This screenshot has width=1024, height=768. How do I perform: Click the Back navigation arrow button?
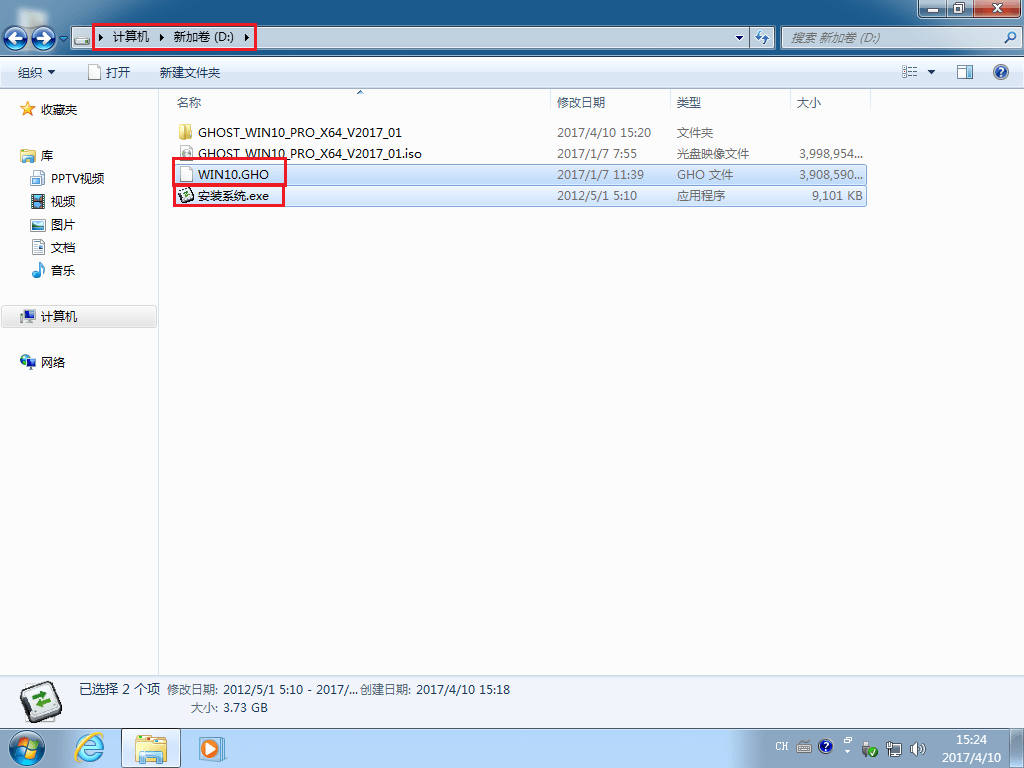click(16, 38)
